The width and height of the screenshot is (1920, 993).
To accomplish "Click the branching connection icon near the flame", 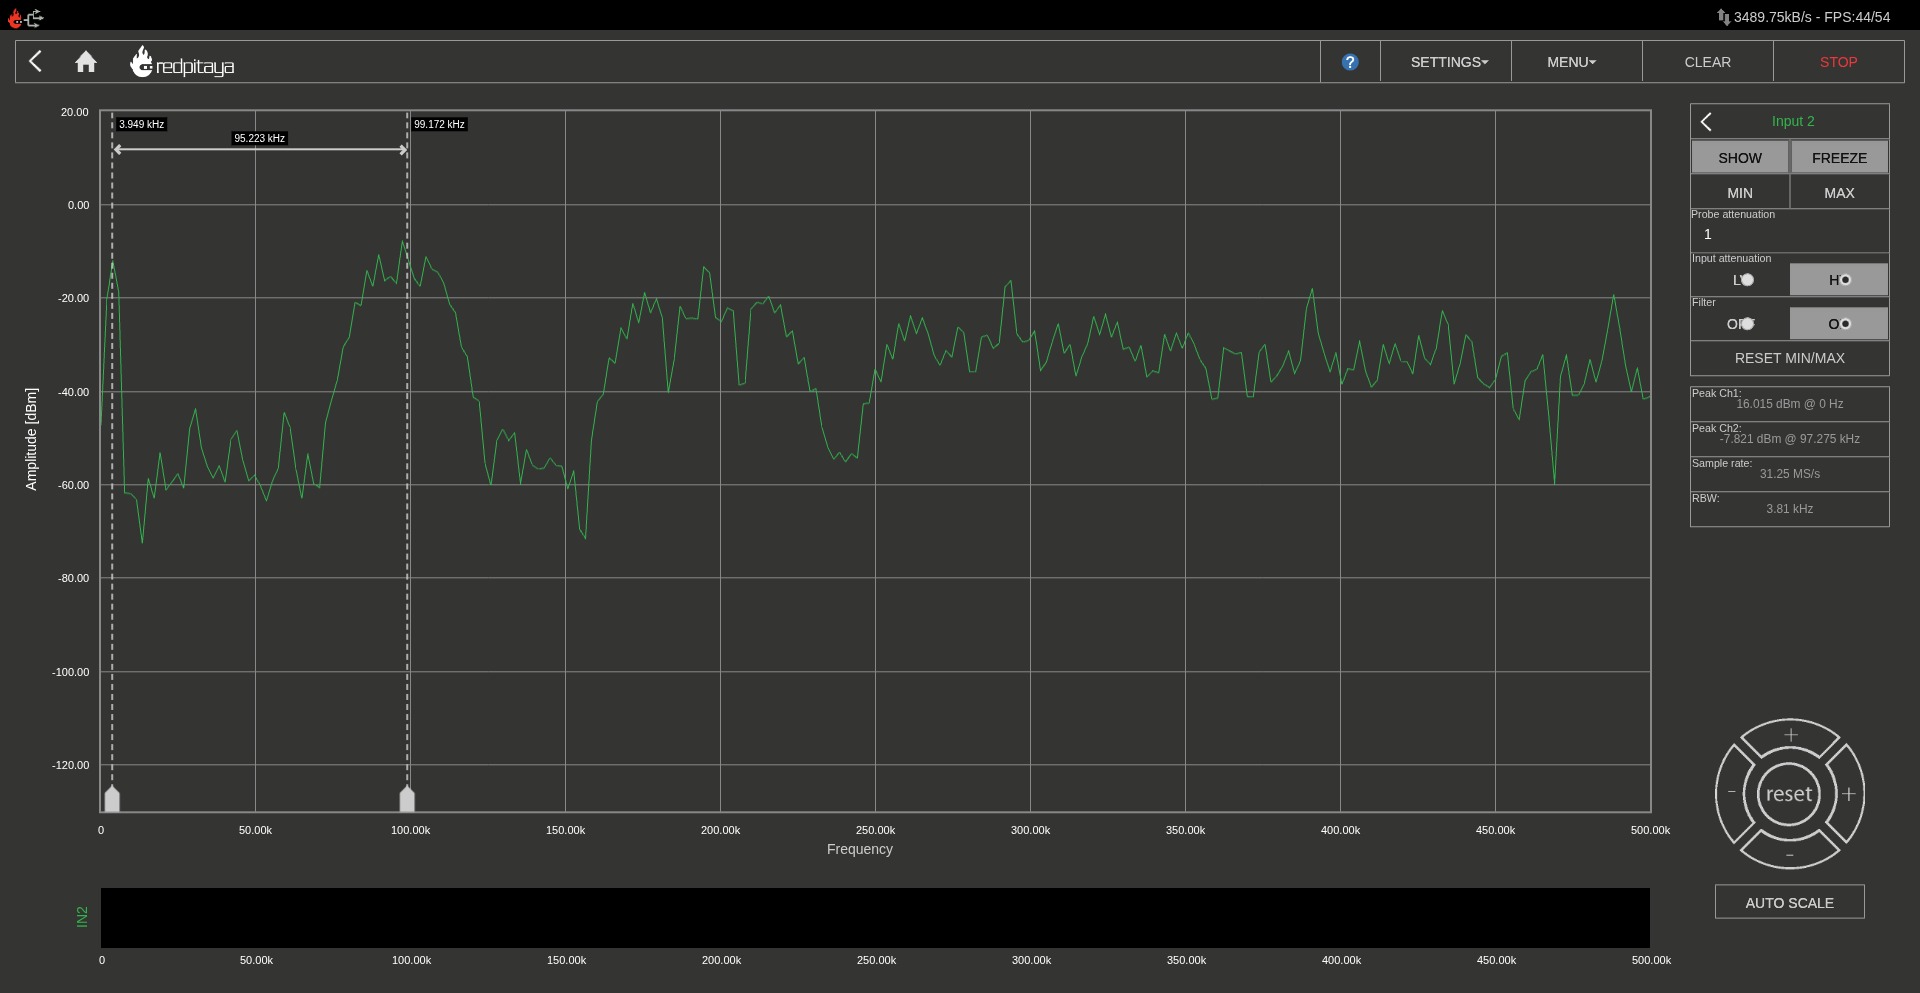I will tap(33, 17).
